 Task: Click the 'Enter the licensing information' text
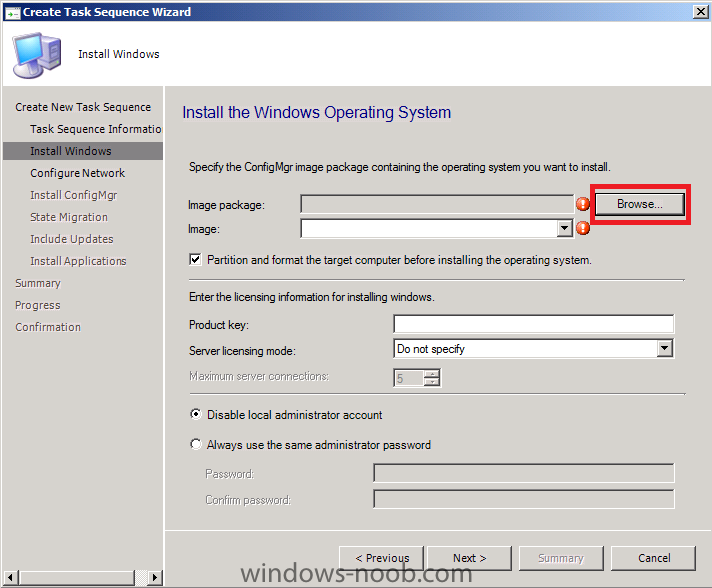coord(312,297)
